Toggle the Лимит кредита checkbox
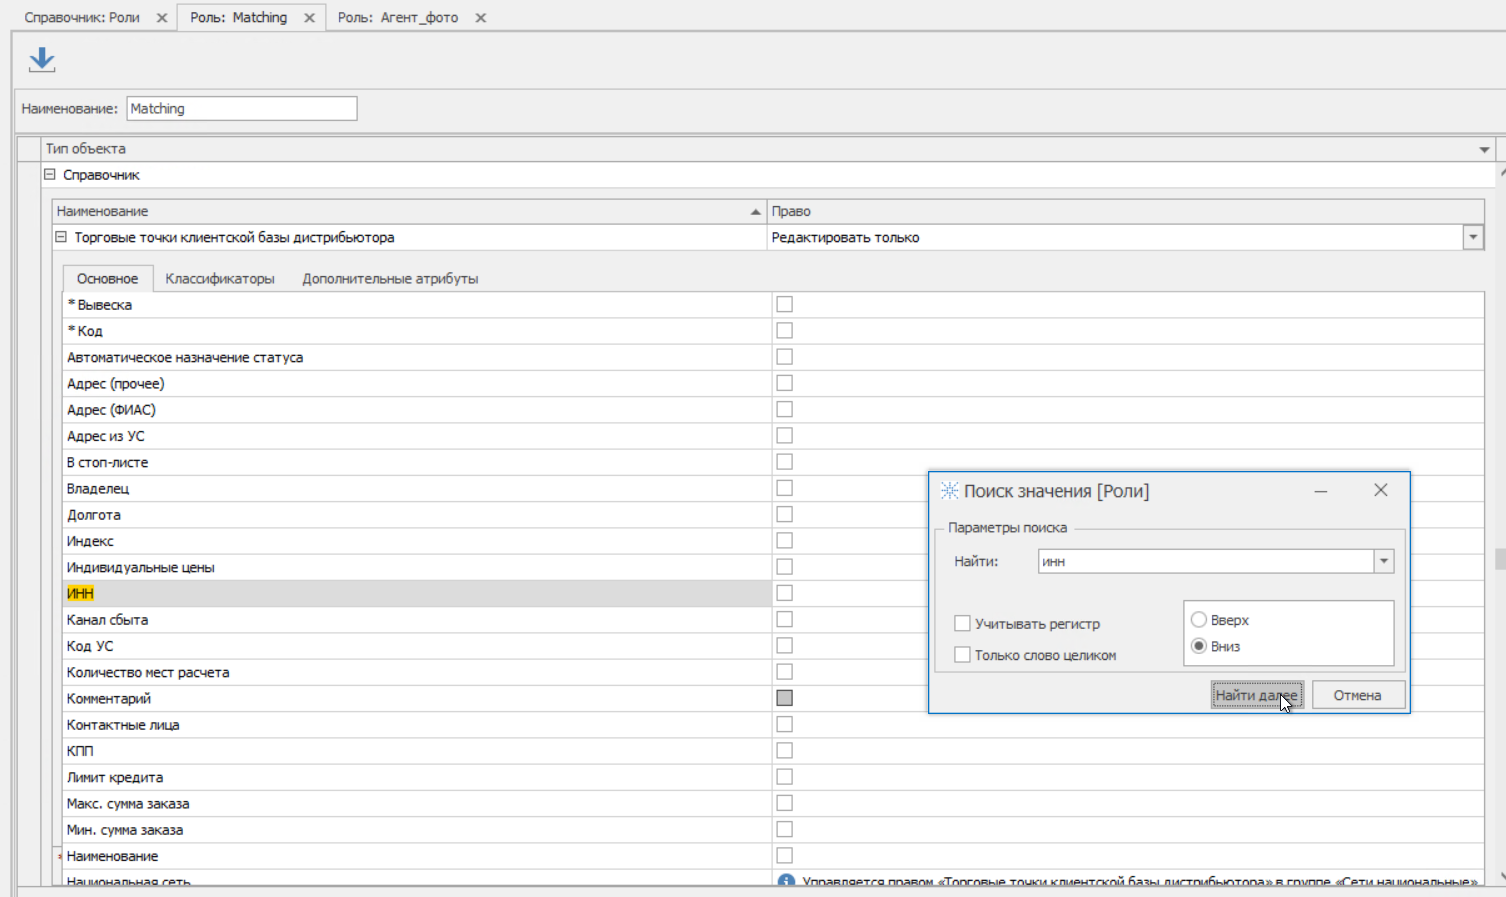 [x=785, y=777]
